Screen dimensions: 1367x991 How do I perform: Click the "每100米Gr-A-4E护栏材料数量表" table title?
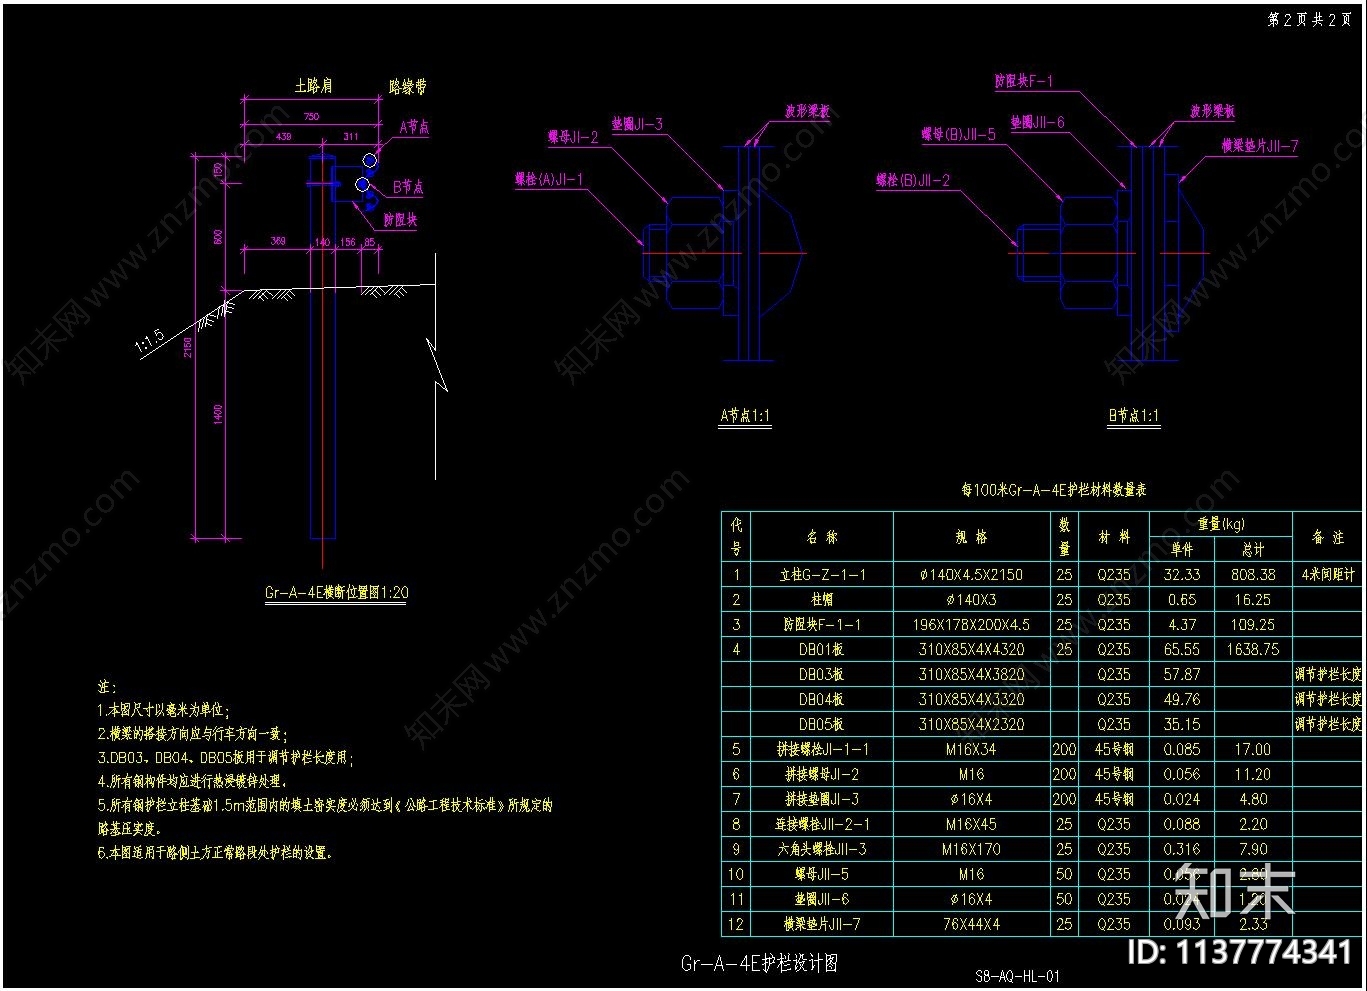(1054, 490)
